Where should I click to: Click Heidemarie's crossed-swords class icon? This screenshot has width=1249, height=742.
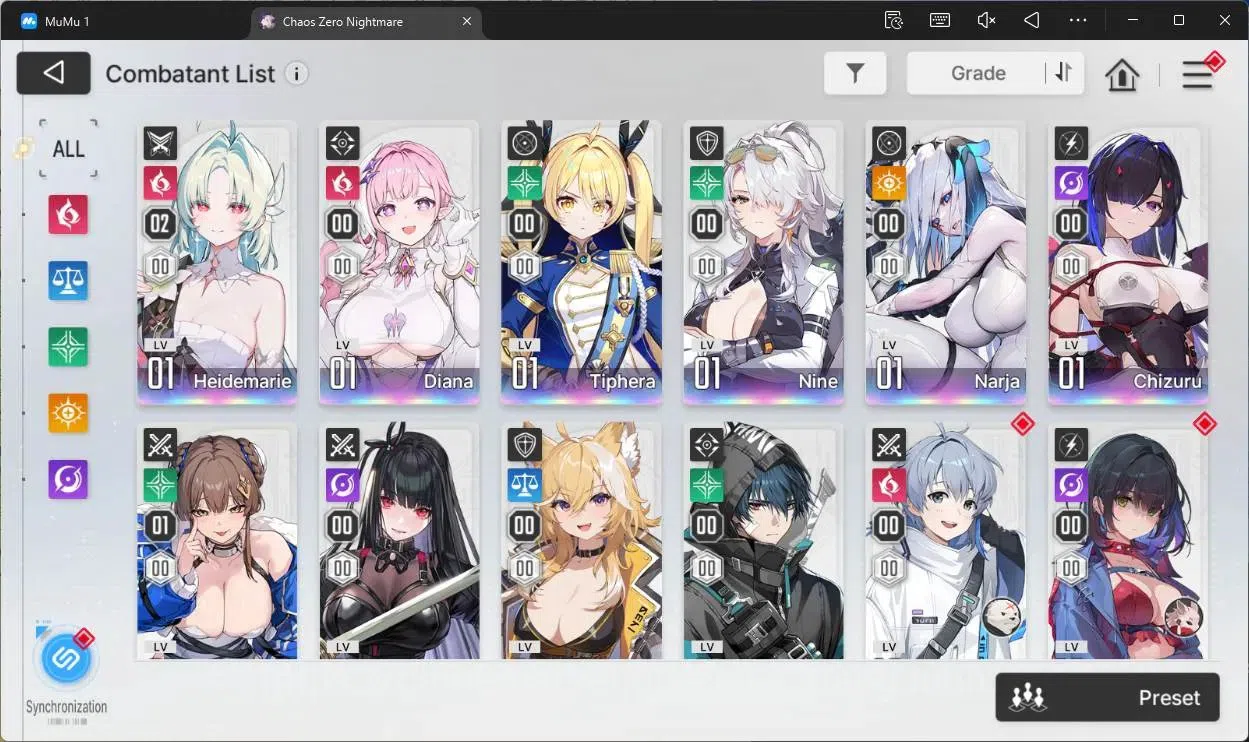pos(160,144)
